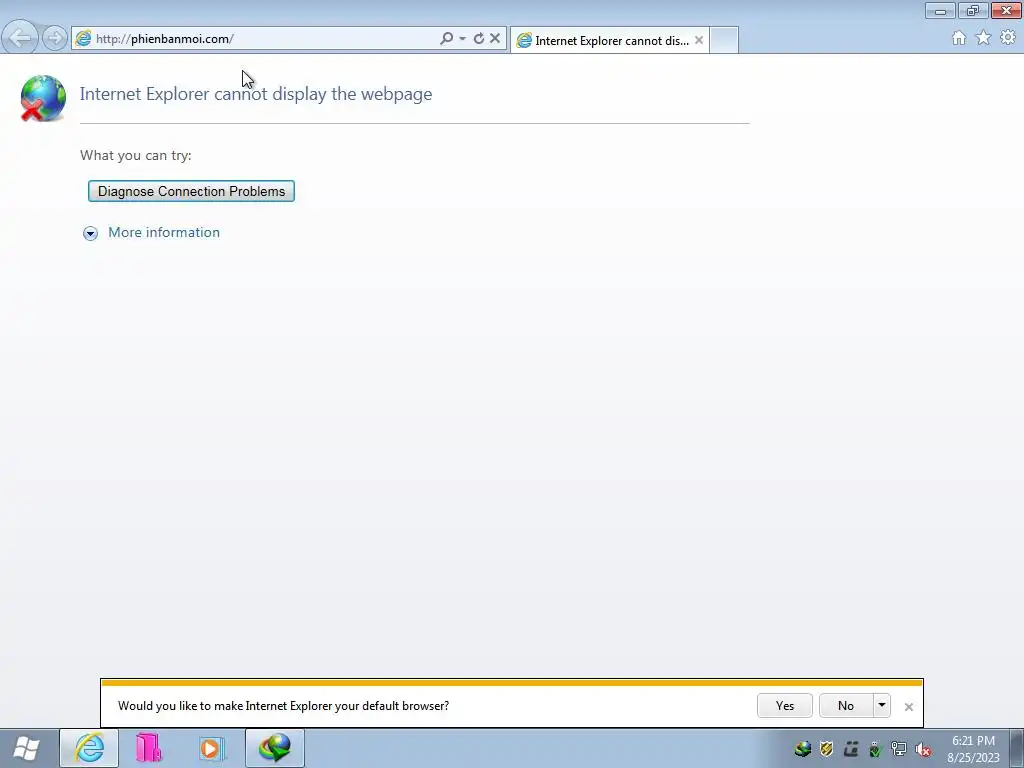Click Internet Explorer taskbar icon

coord(89,748)
